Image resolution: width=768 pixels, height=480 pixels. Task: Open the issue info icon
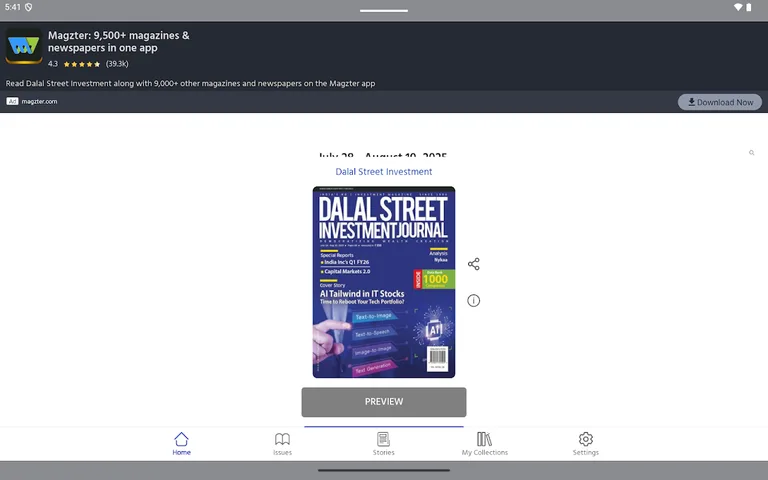[474, 300]
